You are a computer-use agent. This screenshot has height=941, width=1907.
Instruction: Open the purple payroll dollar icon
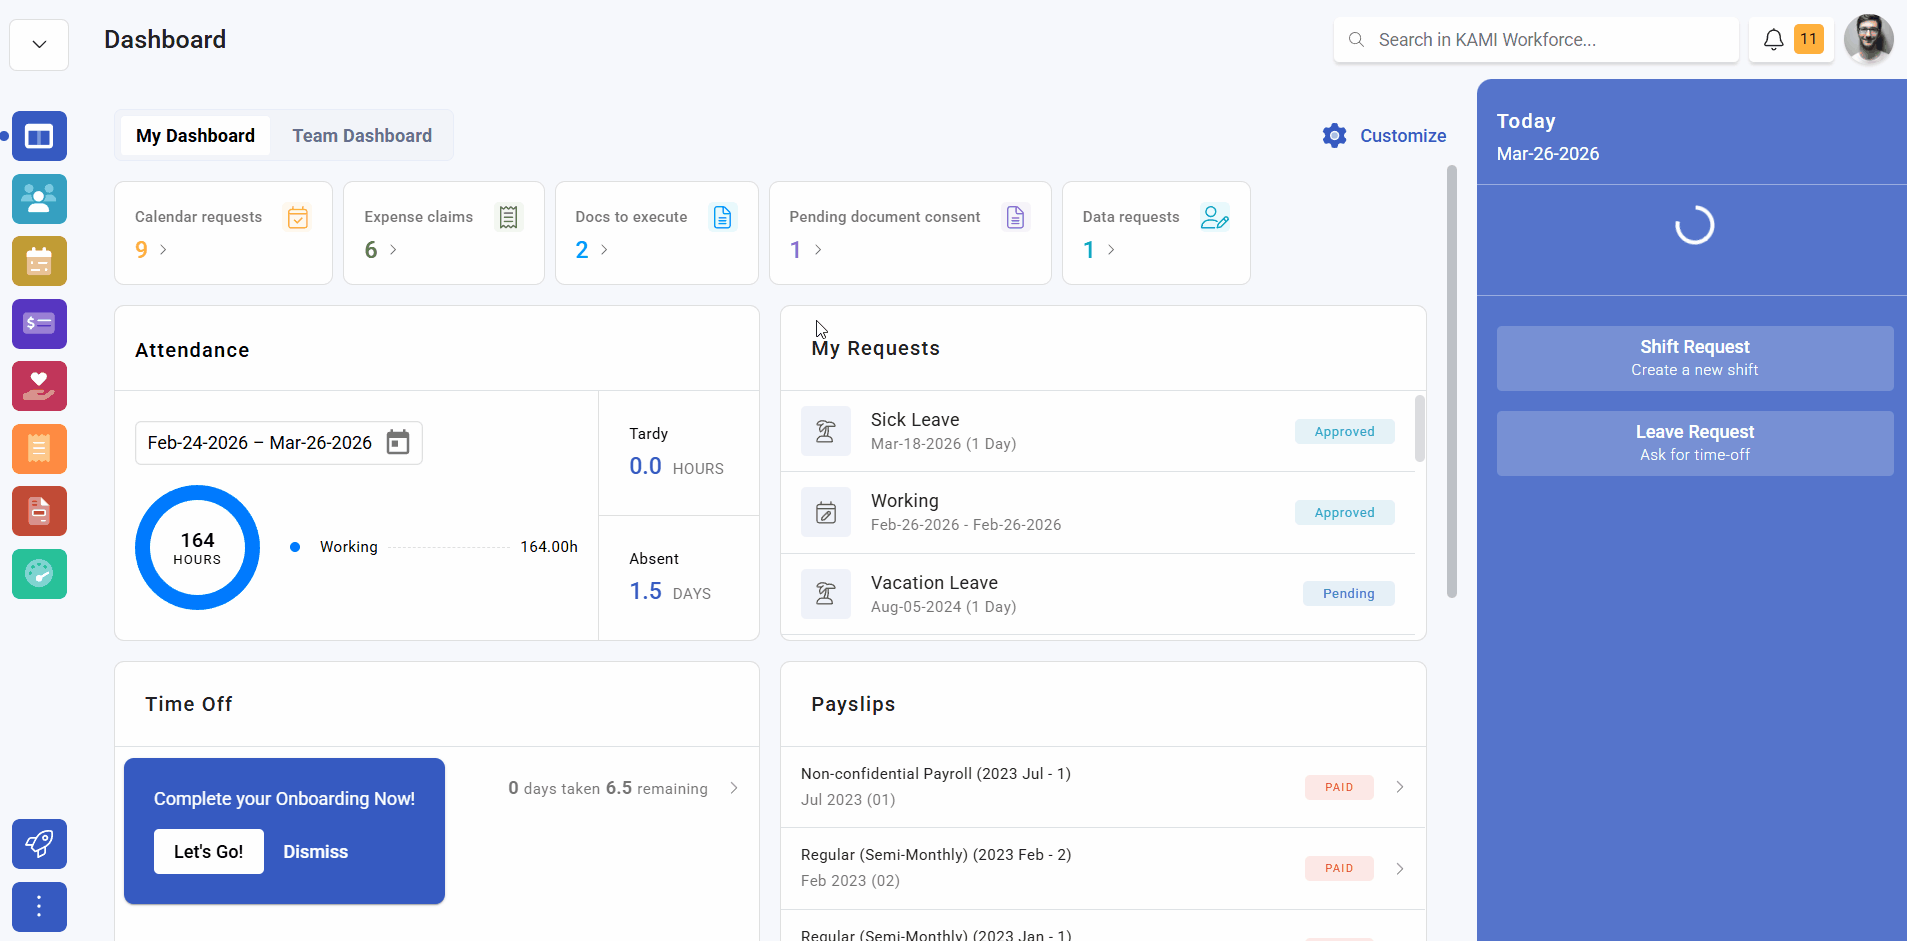pyautogui.click(x=39, y=323)
